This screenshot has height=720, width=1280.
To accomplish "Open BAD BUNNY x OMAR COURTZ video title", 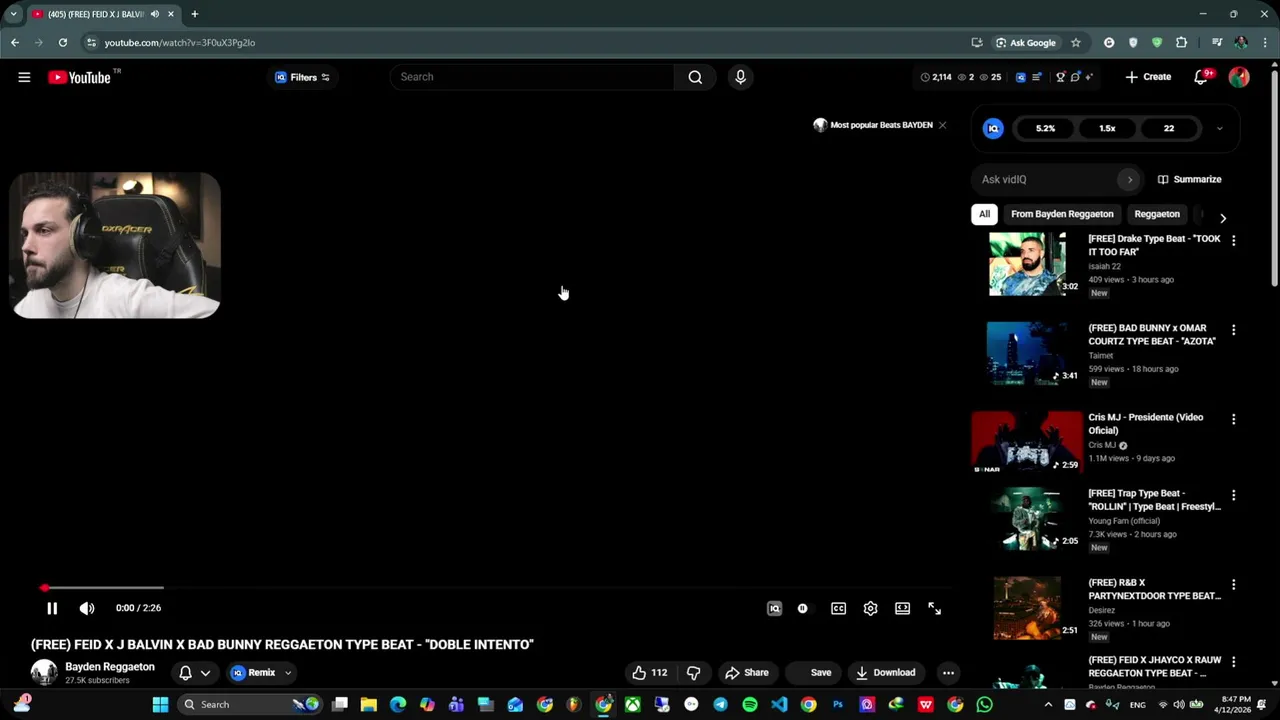I will pos(1152,334).
